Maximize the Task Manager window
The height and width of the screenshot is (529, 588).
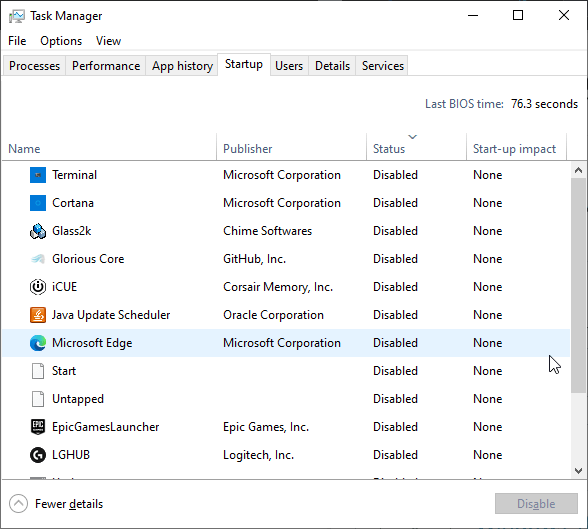point(518,16)
